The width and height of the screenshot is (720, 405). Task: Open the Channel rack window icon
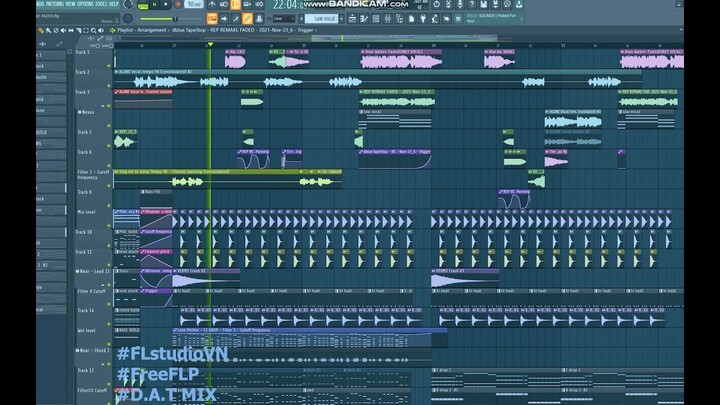(376, 19)
